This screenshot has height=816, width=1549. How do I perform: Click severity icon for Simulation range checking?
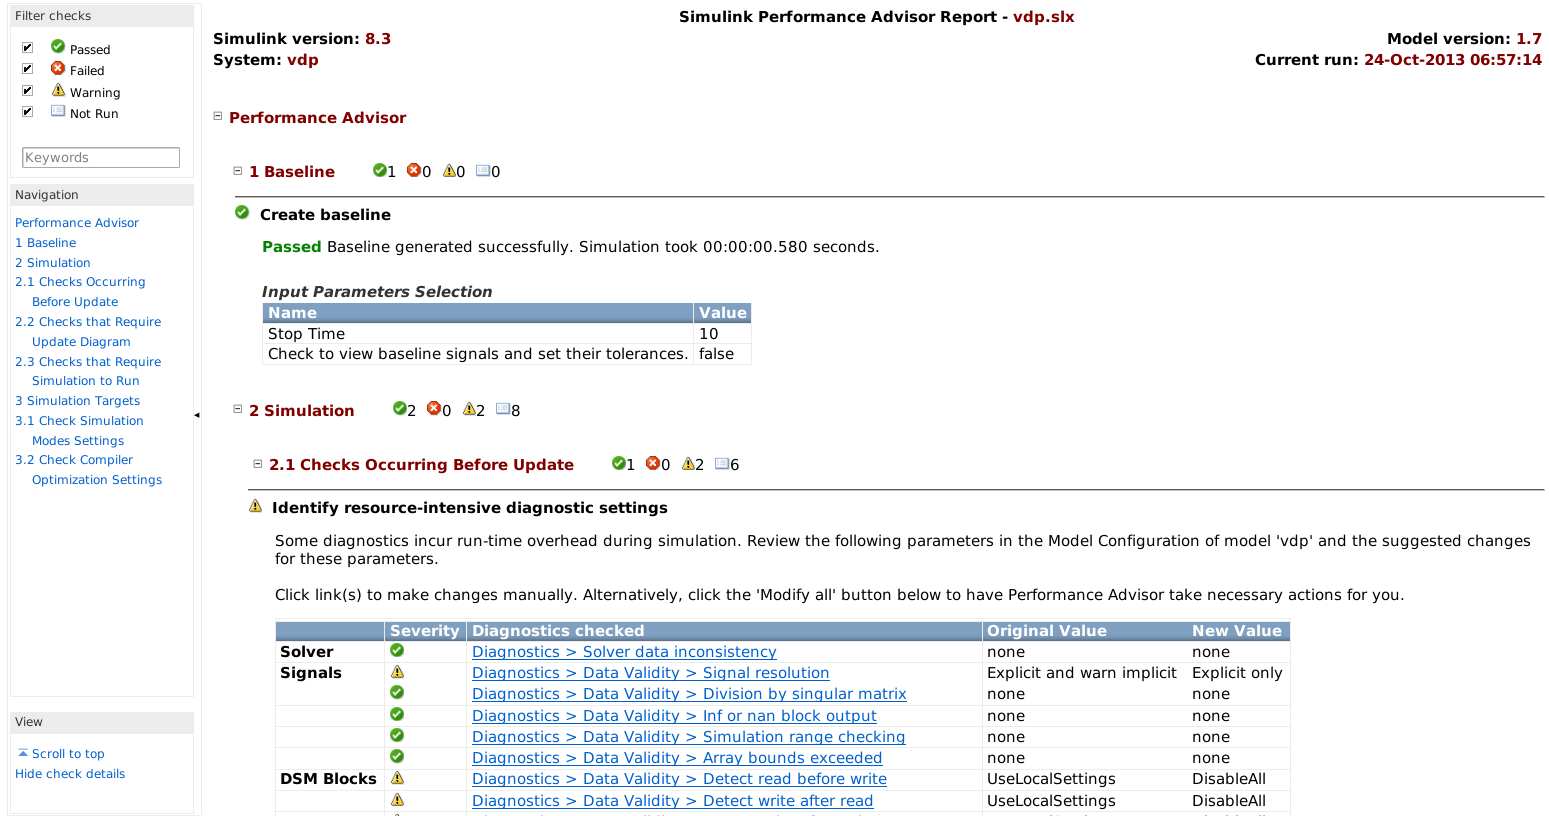[x=397, y=735]
